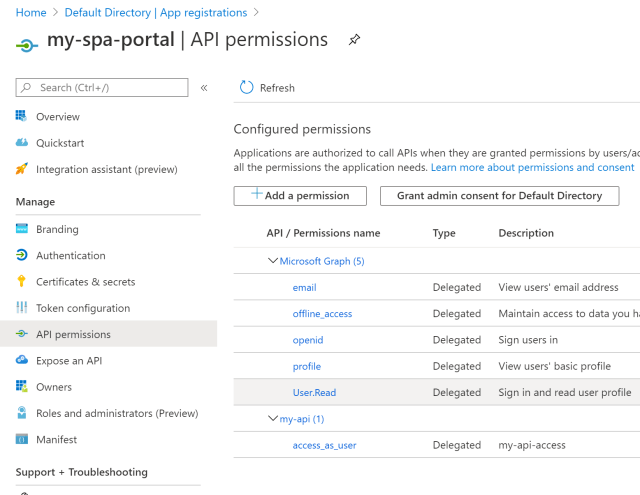Open the Branding menu item
The height and width of the screenshot is (495, 640).
(x=57, y=230)
